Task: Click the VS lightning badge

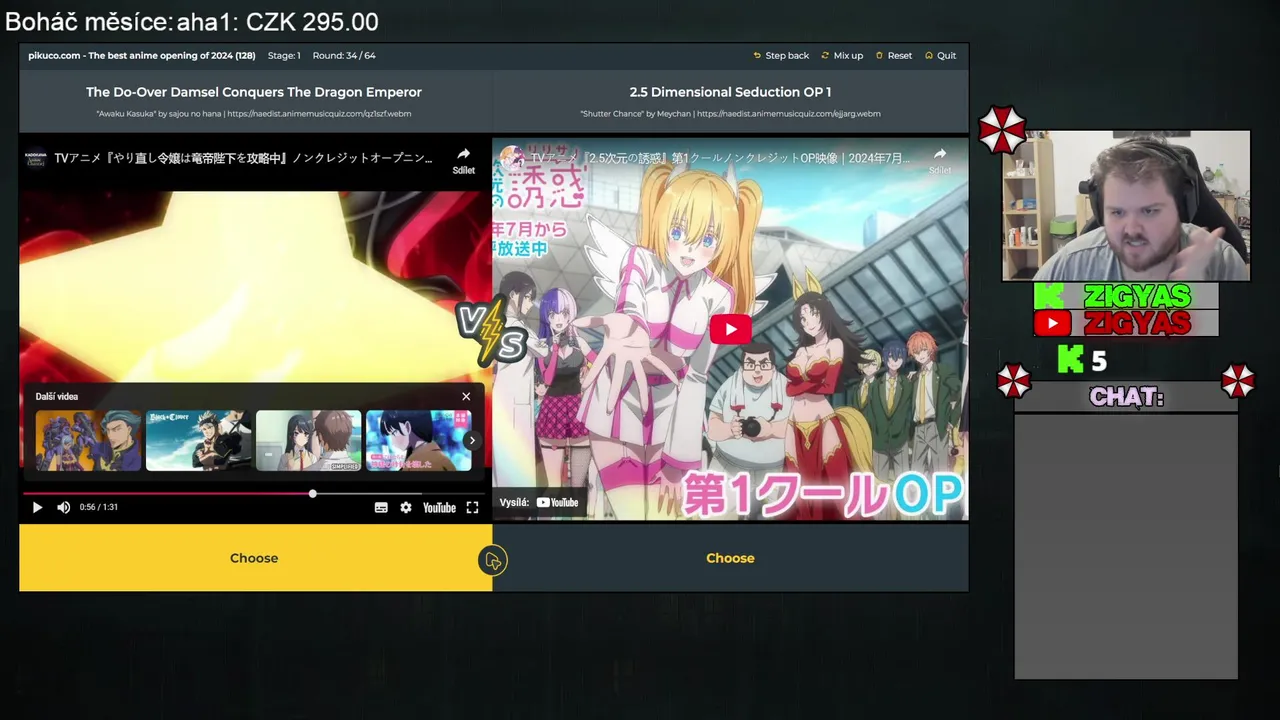Action: (x=492, y=334)
